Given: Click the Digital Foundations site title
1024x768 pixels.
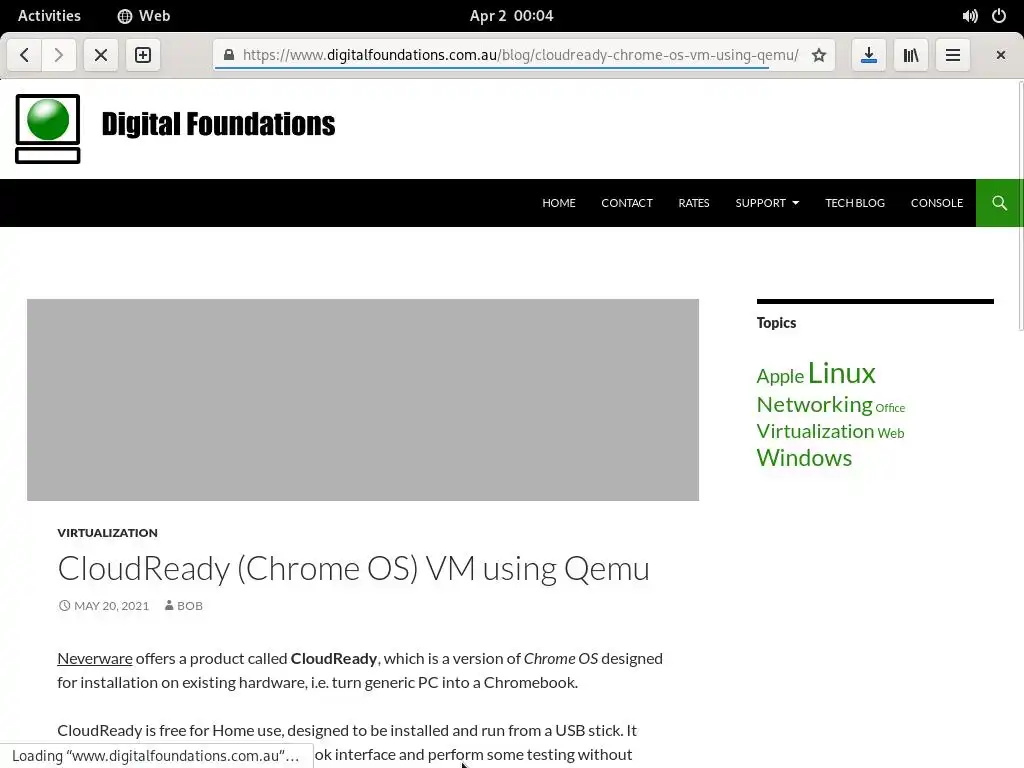Looking at the screenshot, I should tap(218, 124).
